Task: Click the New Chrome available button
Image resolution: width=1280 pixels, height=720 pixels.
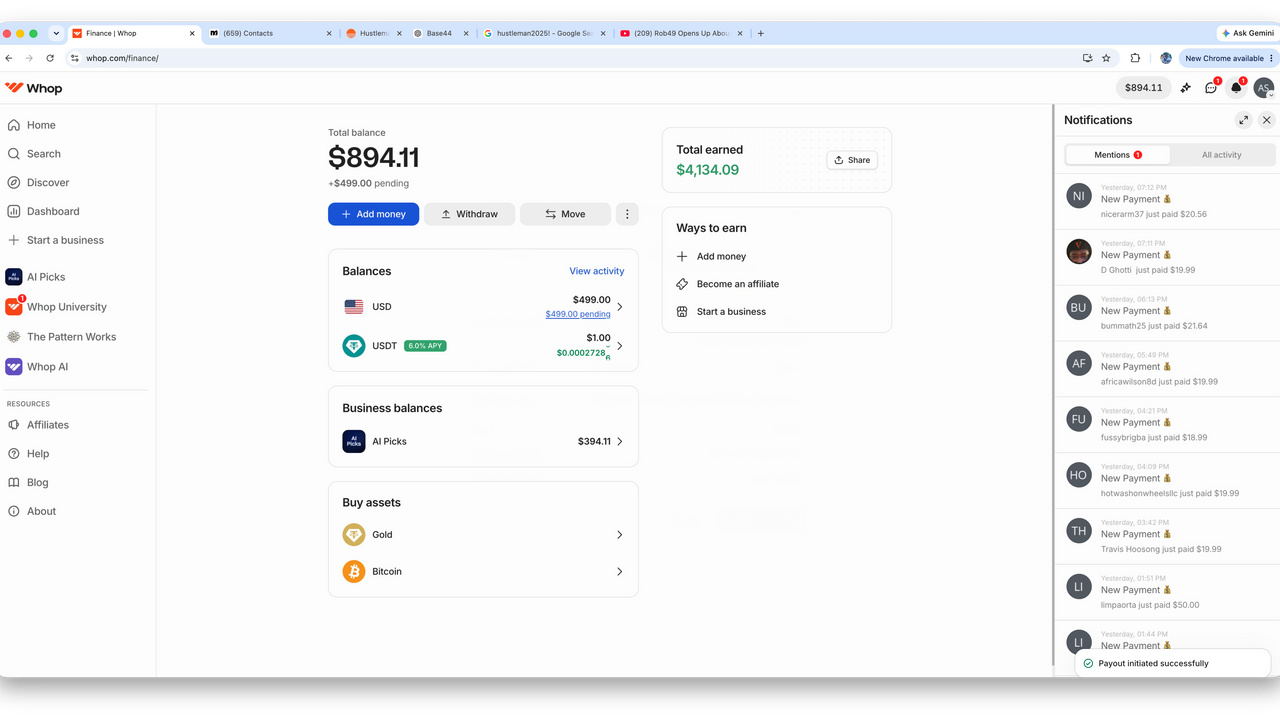Action: [x=1229, y=58]
